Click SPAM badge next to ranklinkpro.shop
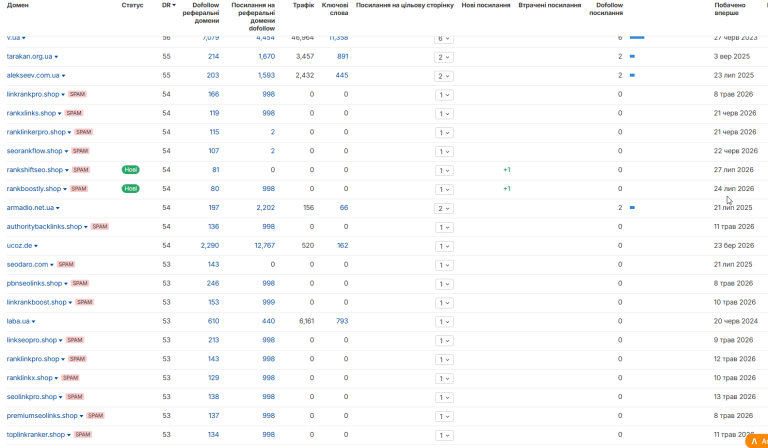The image size is (768, 448). click(77, 359)
